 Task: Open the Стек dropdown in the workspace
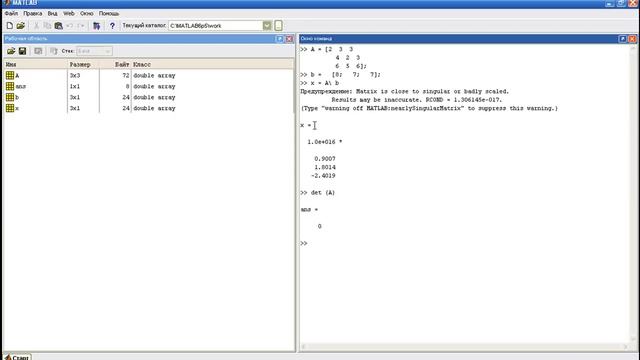click(94, 51)
